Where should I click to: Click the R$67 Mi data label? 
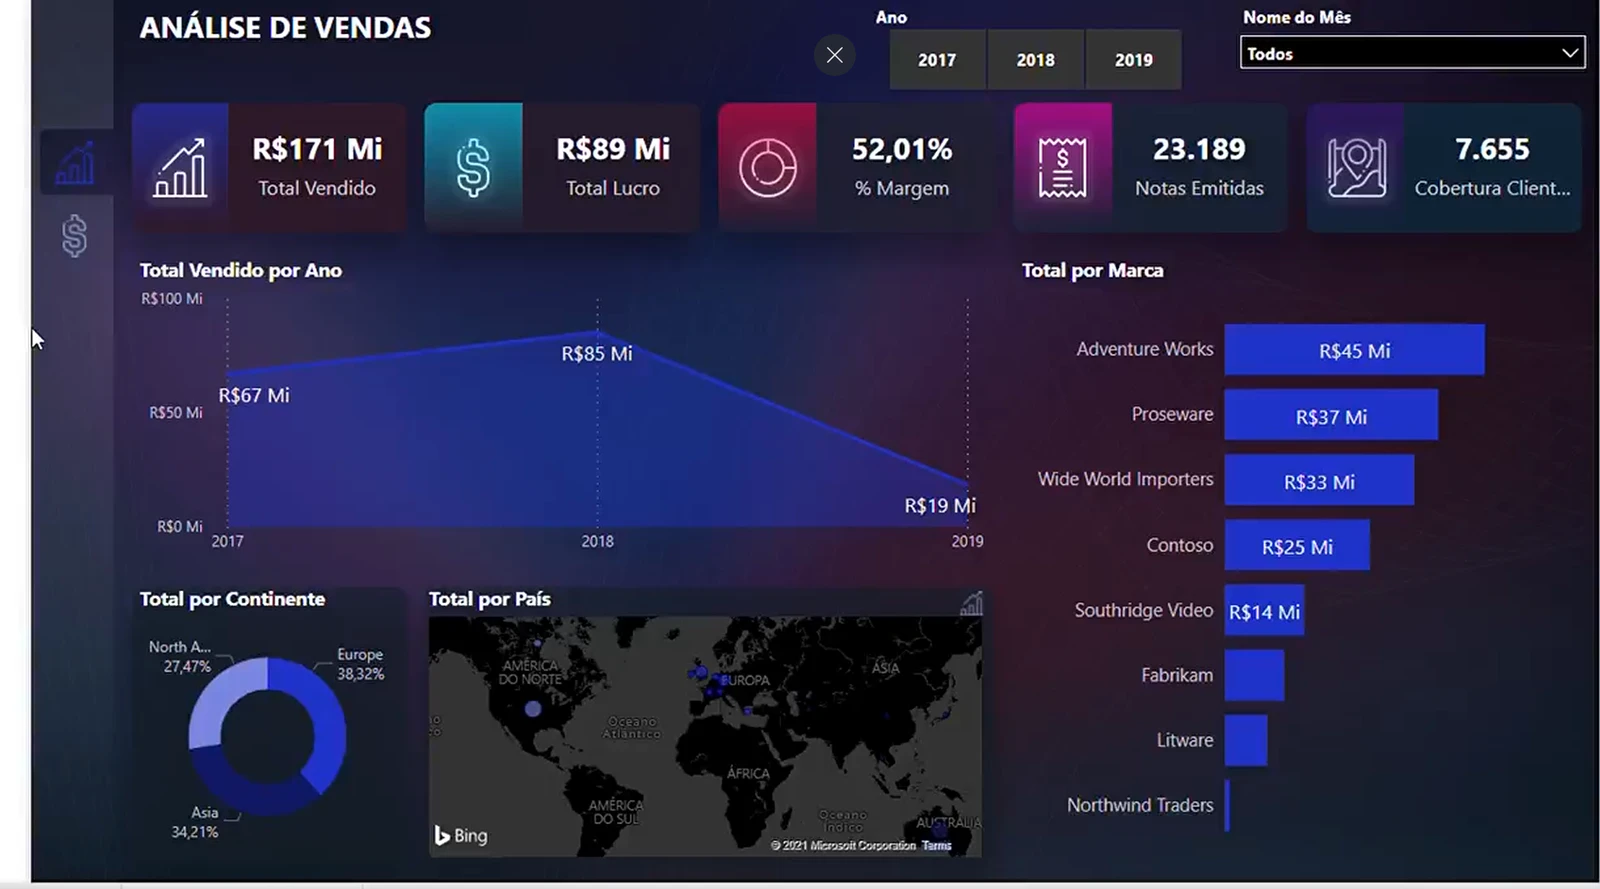(x=254, y=396)
